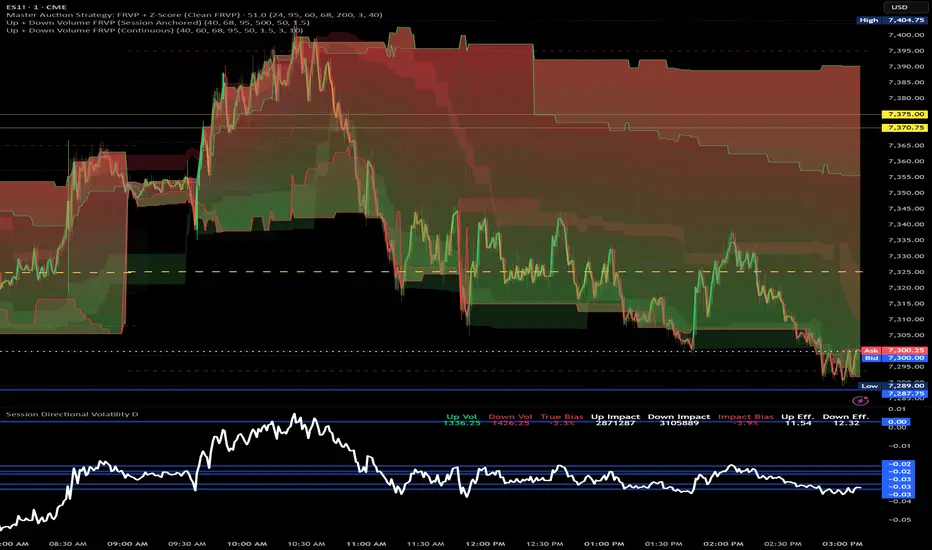This screenshot has height=550, width=932.
Task: Click the 7,335.00 price axis label
Action: 906,240
